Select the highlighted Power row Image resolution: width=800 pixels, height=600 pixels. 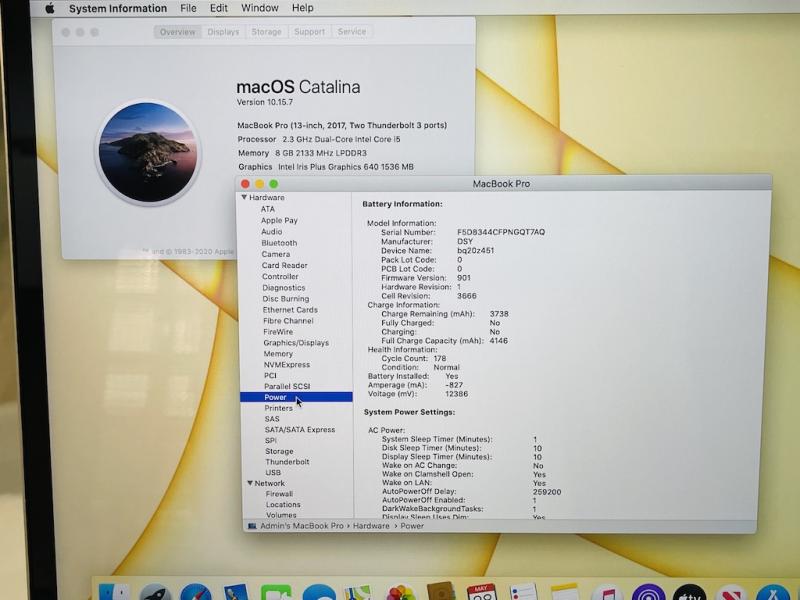(296, 397)
